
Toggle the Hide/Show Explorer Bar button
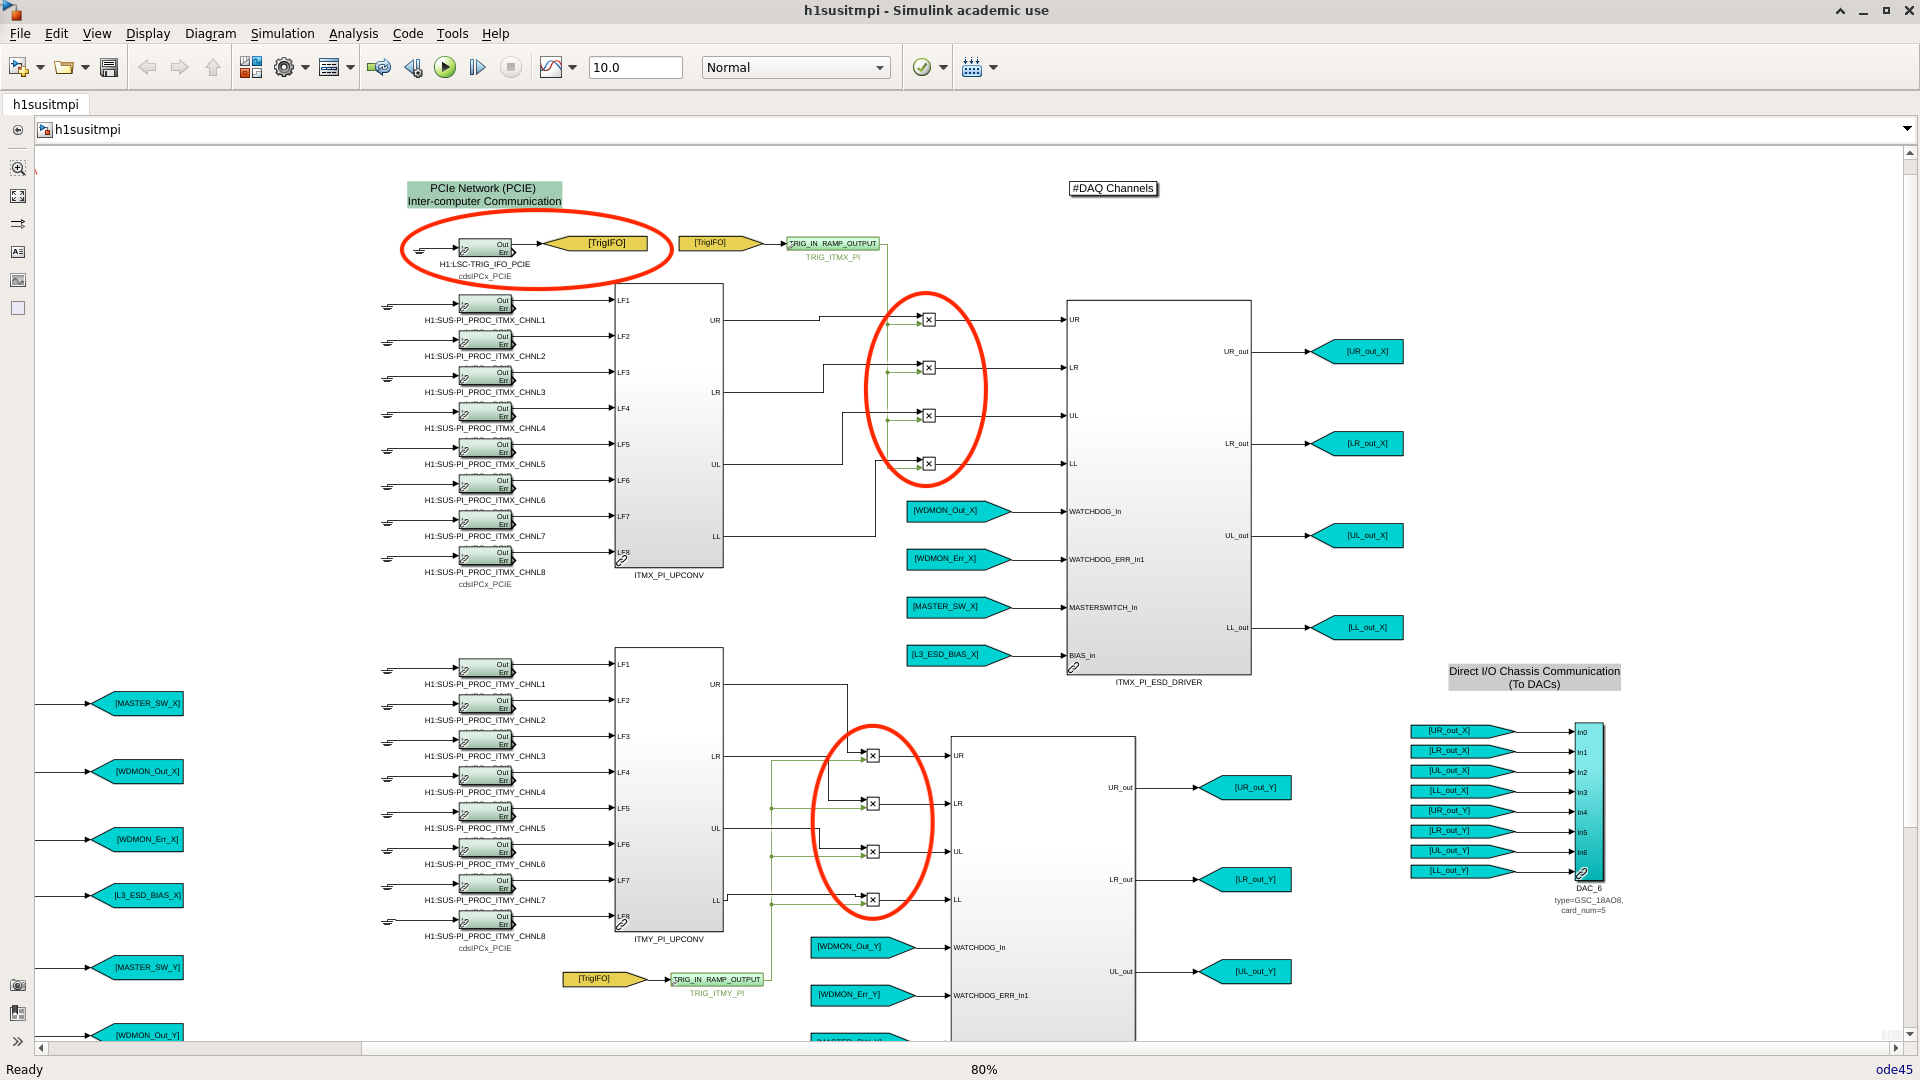pyautogui.click(x=18, y=130)
